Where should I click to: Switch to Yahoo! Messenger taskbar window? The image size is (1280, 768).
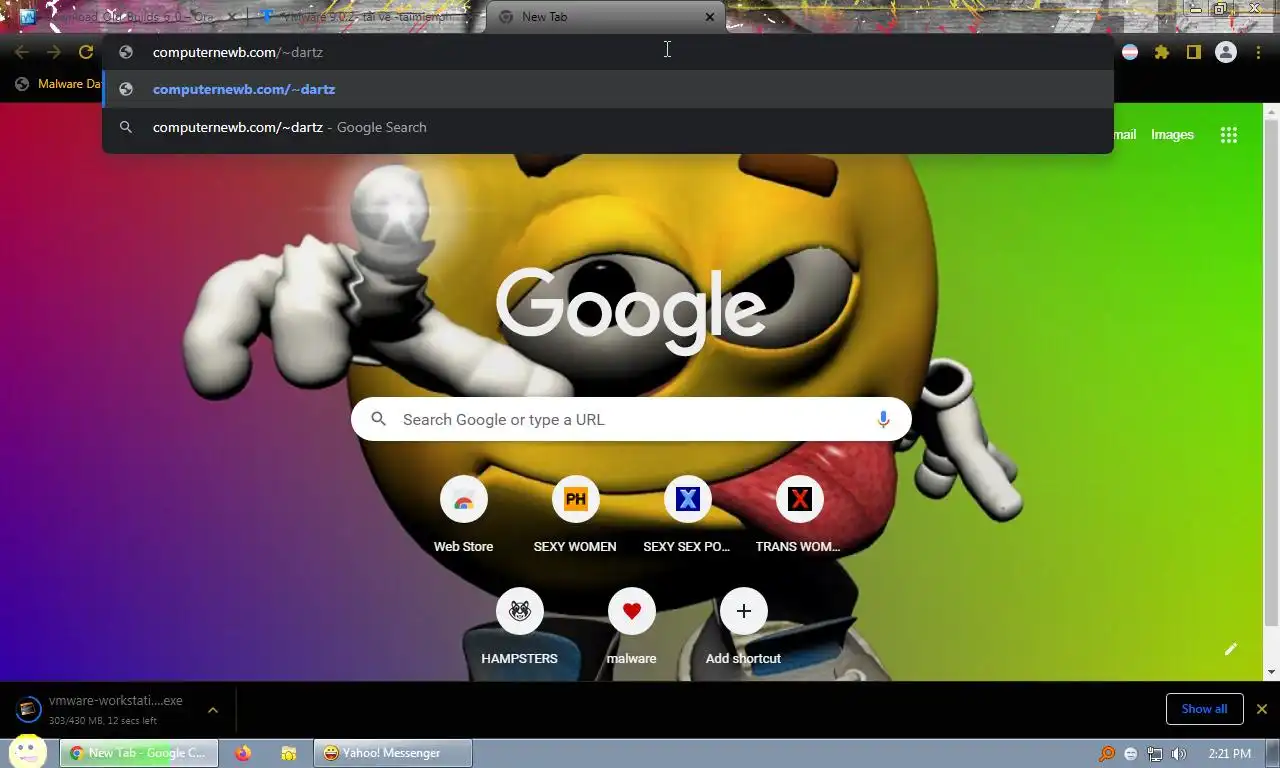coord(392,753)
